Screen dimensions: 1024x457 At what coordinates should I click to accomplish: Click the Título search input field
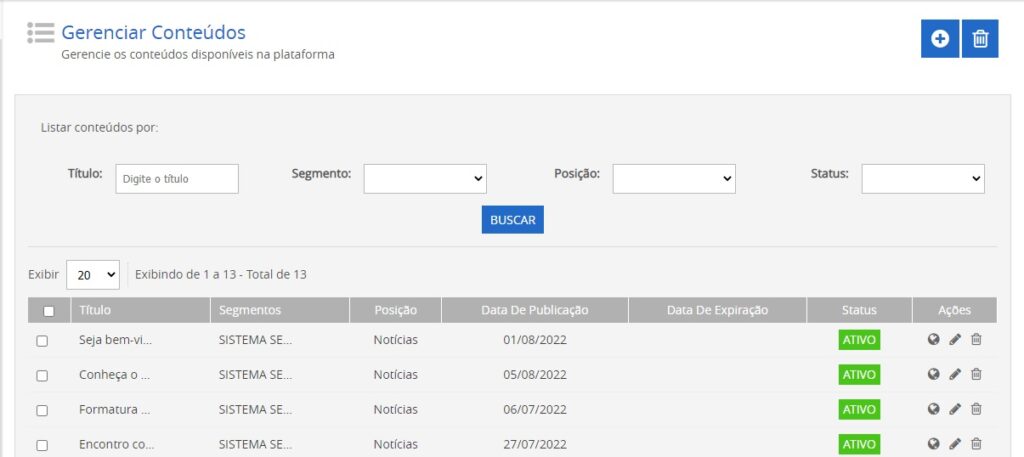click(x=177, y=179)
